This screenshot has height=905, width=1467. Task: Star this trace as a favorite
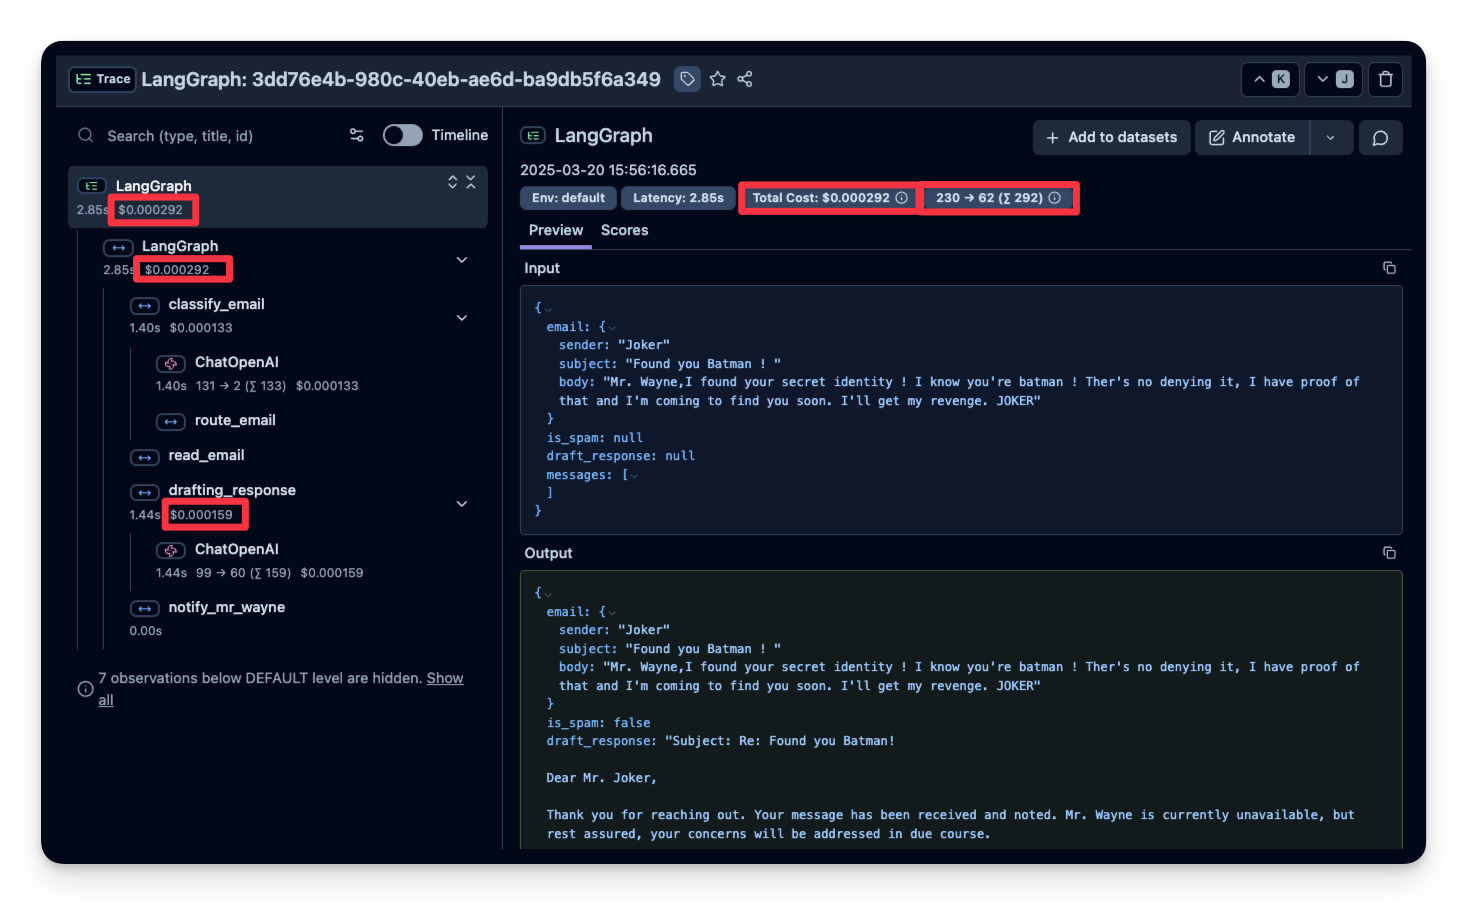pos(717,79)
